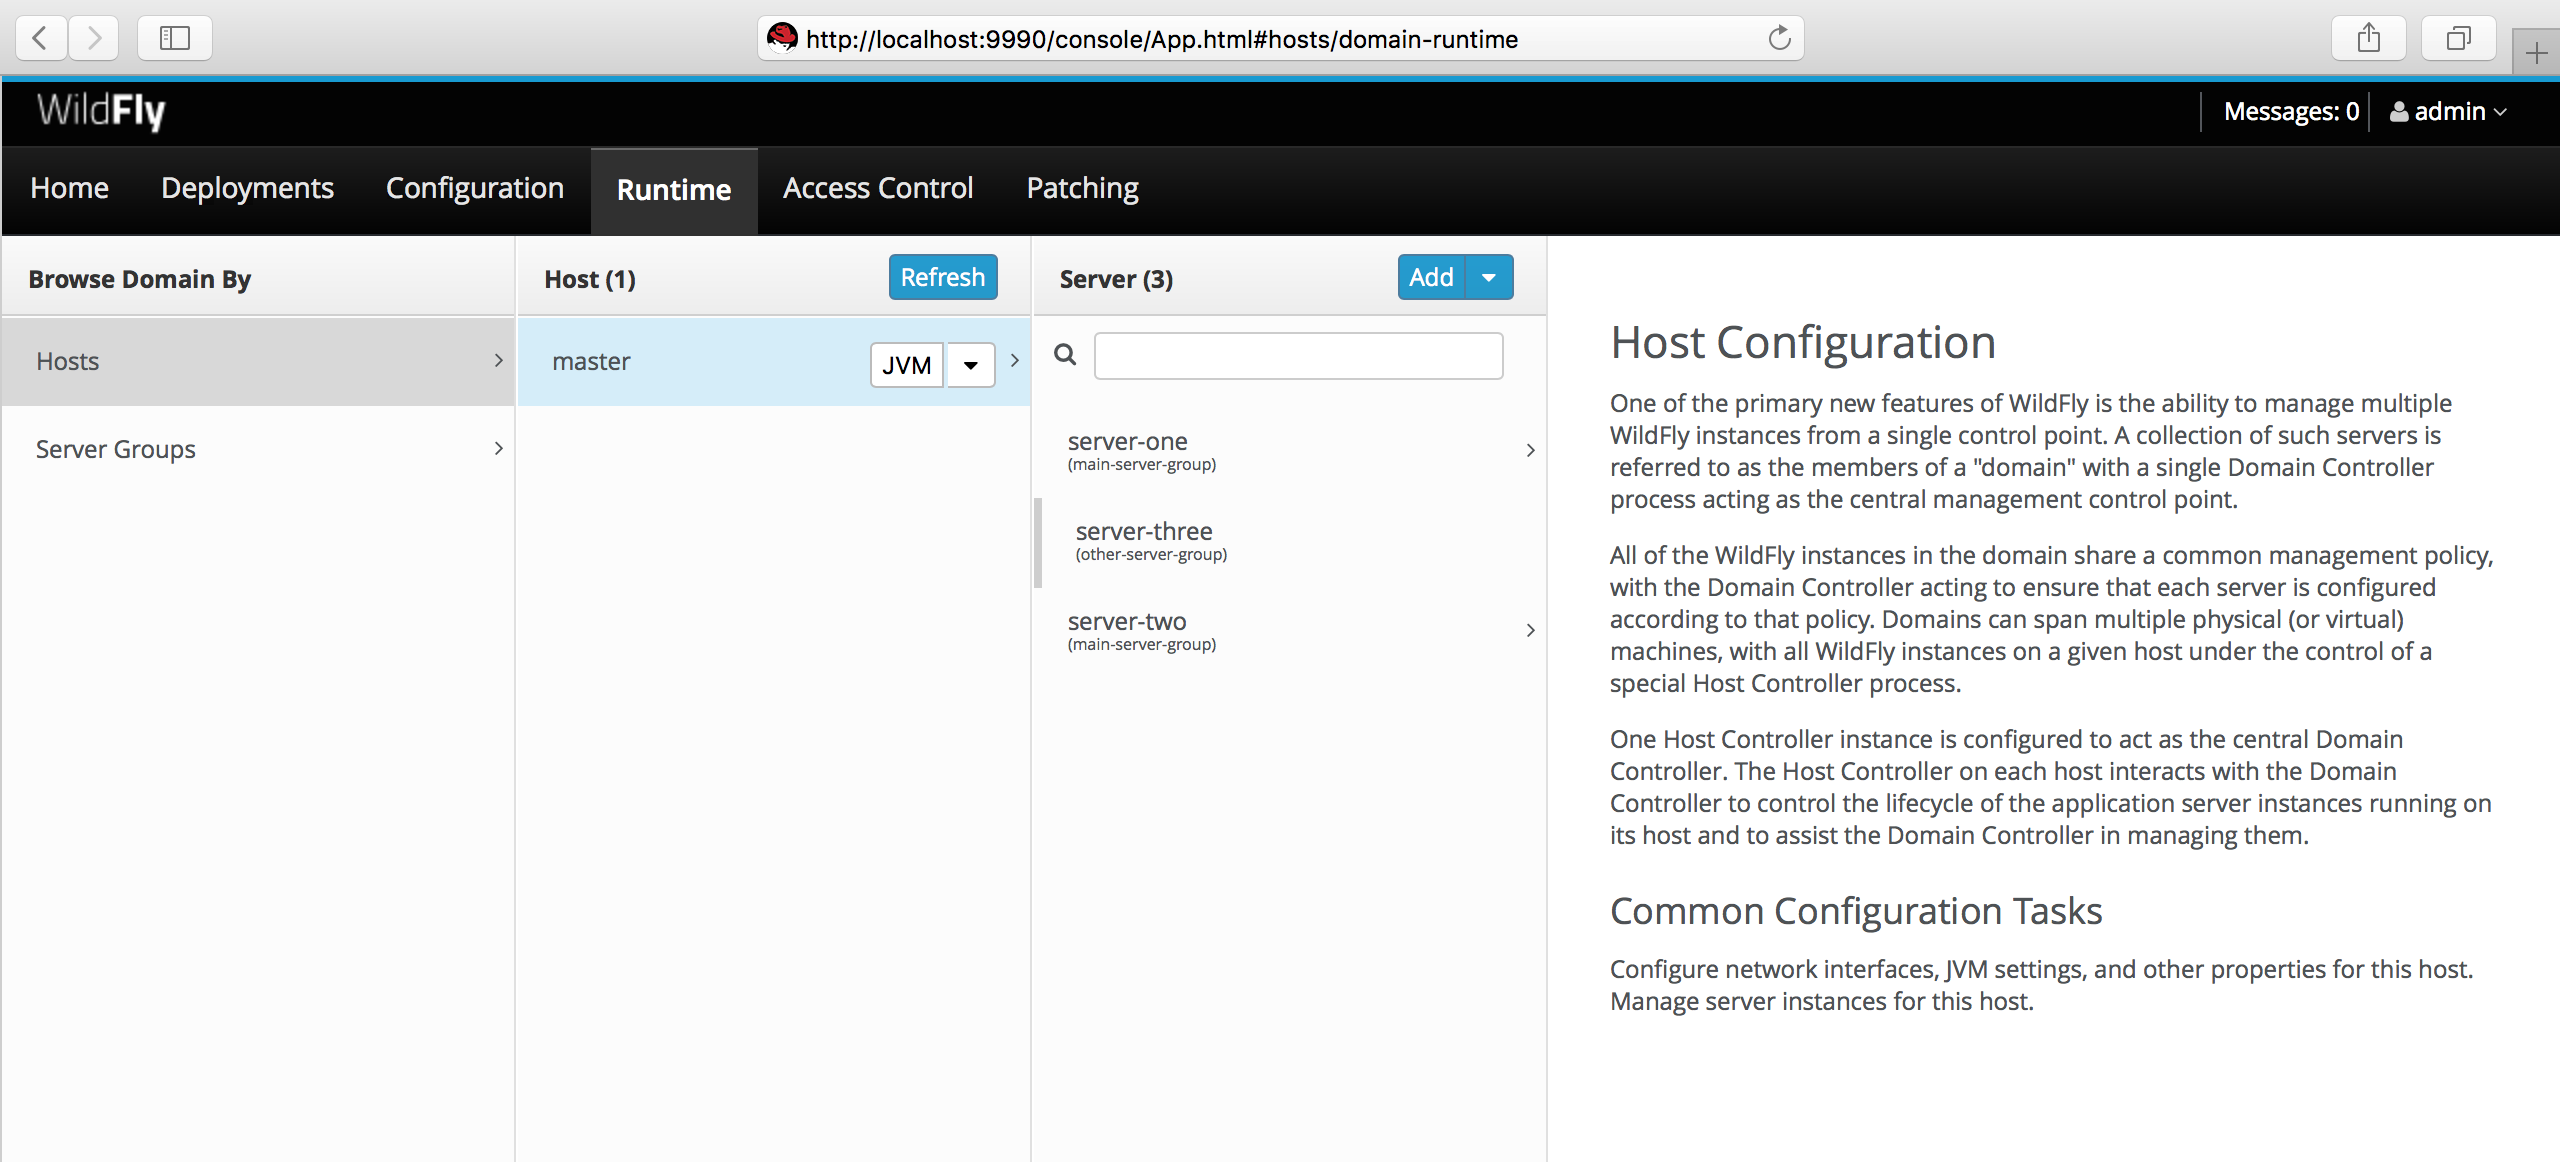Screen dimensions: 2560x1162
Task: Select server-one in the server list
Action: pos(1290,450)
